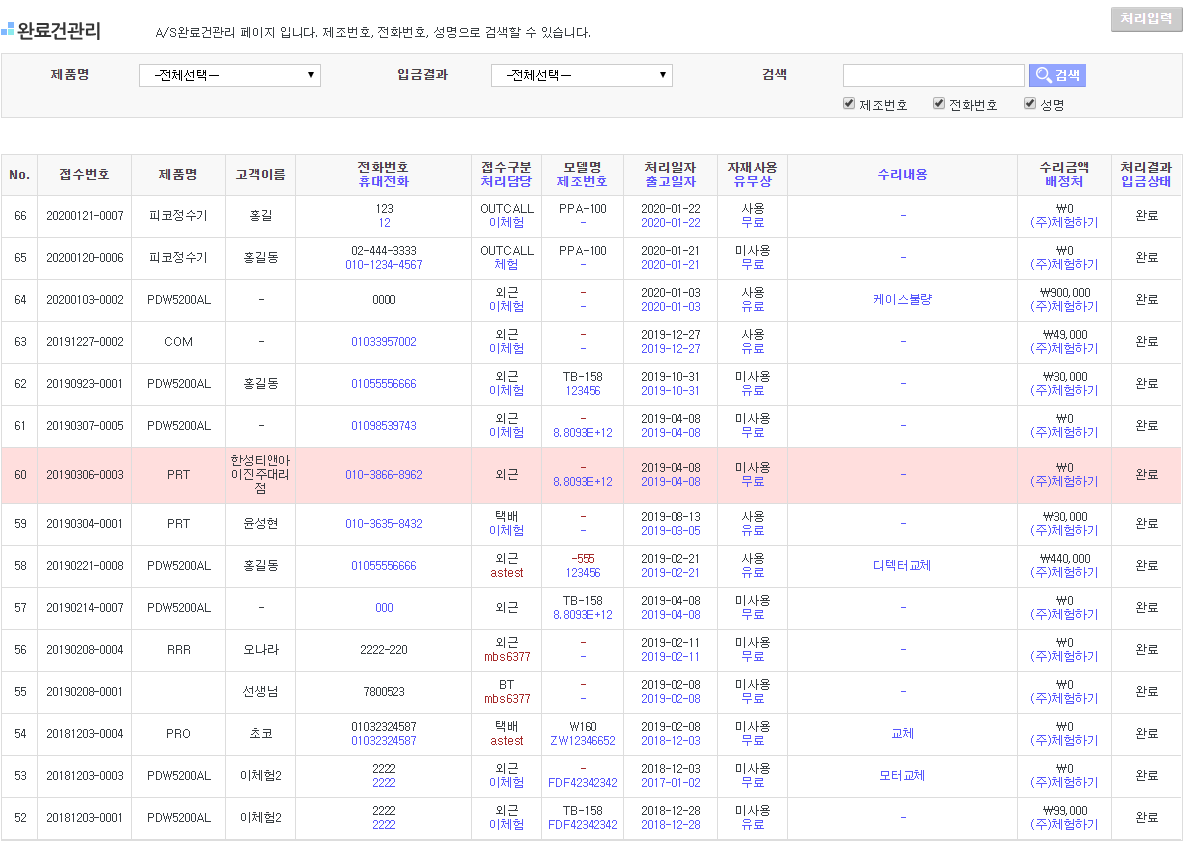1192x846 pixels.
Task: Click serial number ZW12346652 link
Action: coord(582,741)
